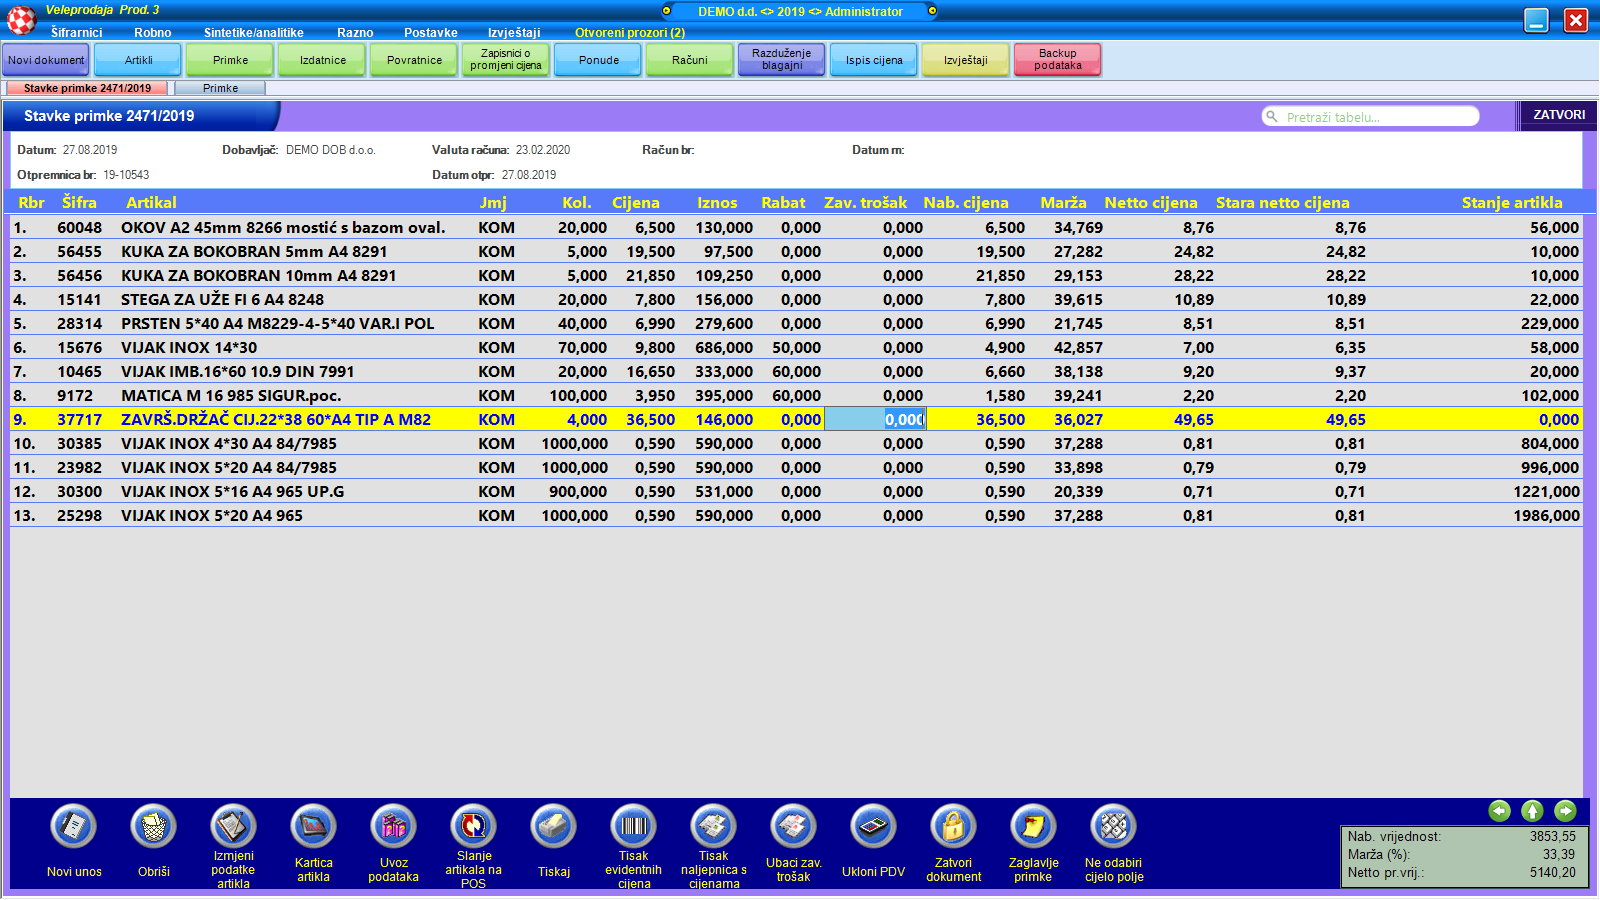The width and height of the screenshot is (1600, 900).
Task: Click the green up arrow button
Action: pos(1532,811)
